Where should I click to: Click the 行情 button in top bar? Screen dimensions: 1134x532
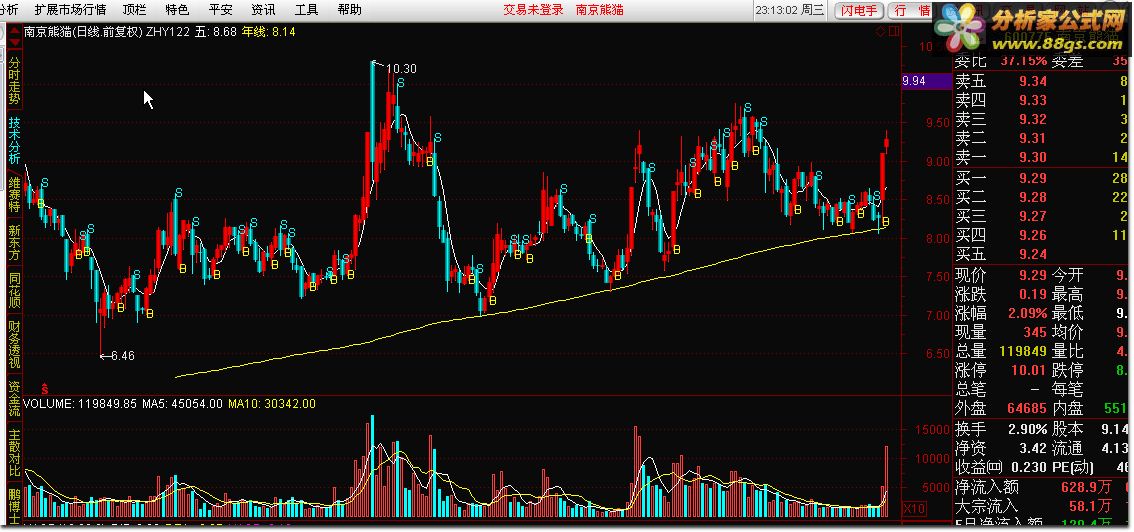tap(912, 10)
